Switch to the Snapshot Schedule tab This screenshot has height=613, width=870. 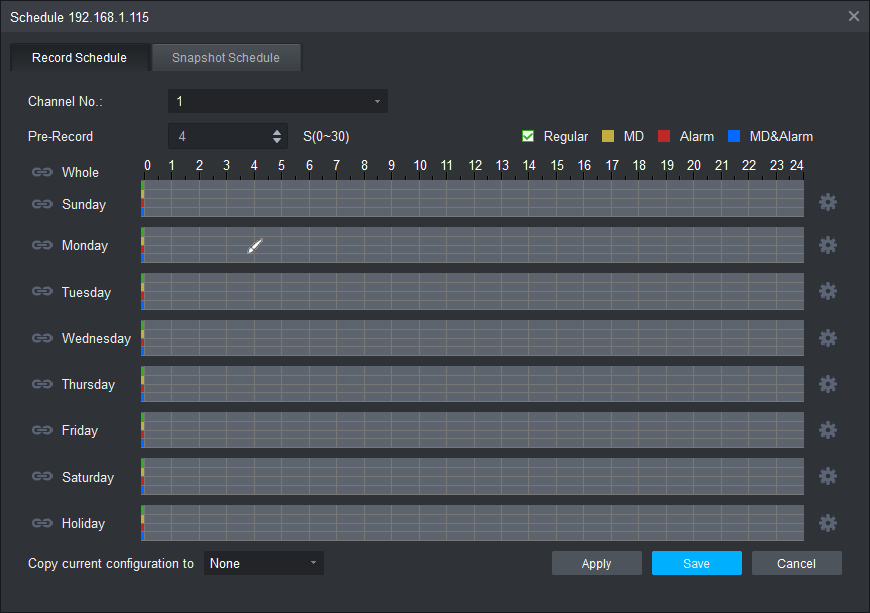click(x=226, y=58)
